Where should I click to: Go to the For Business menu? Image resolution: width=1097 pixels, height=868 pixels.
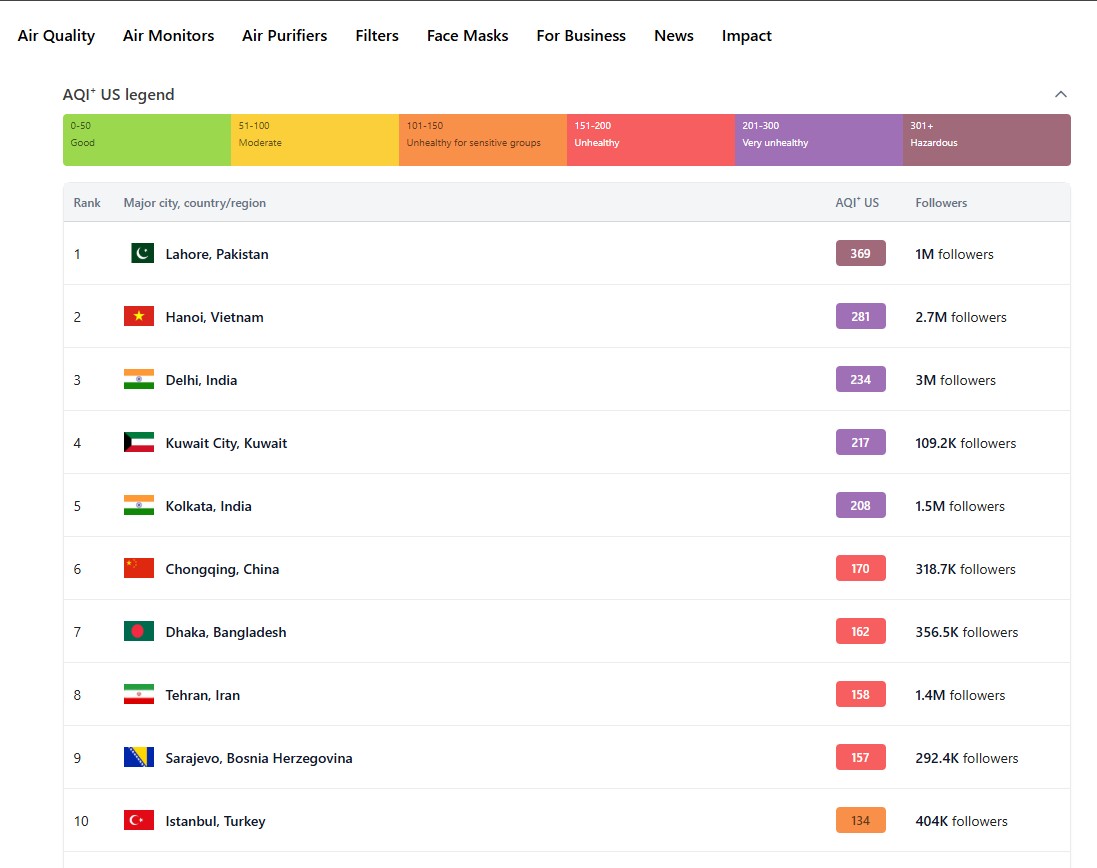(581, 36)
